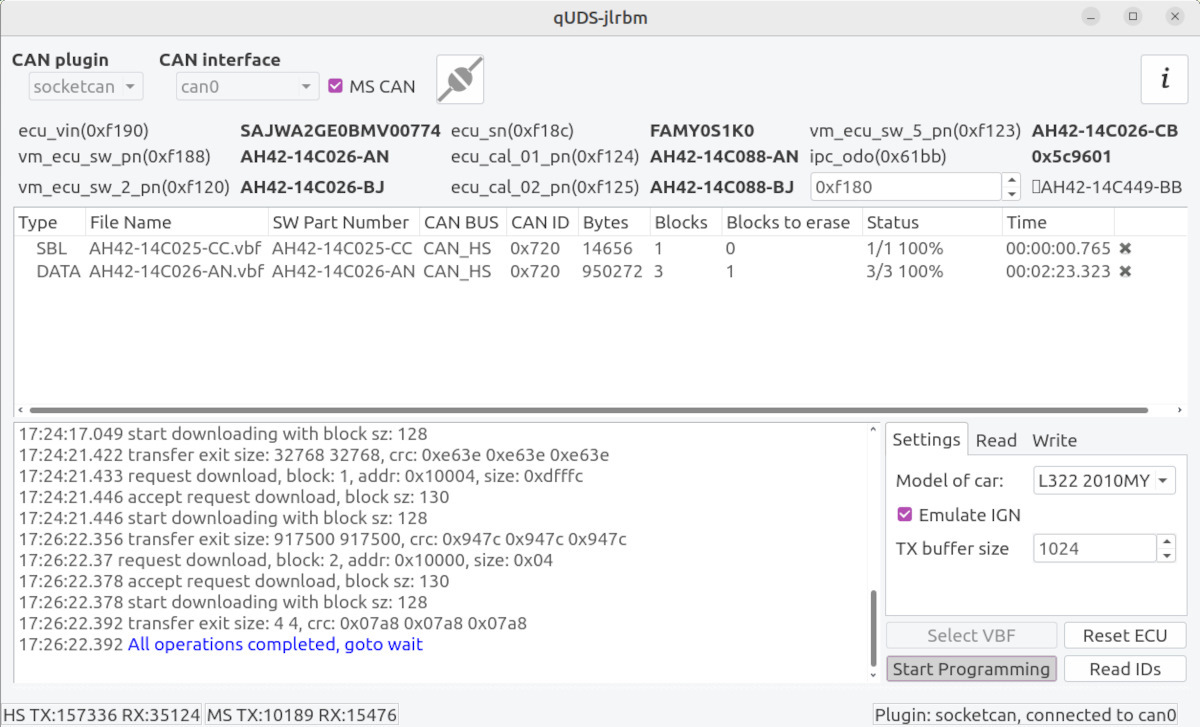Switch to the Read tab
The height and width of the screenshot is (727, 1200).
tap(996, 441)
